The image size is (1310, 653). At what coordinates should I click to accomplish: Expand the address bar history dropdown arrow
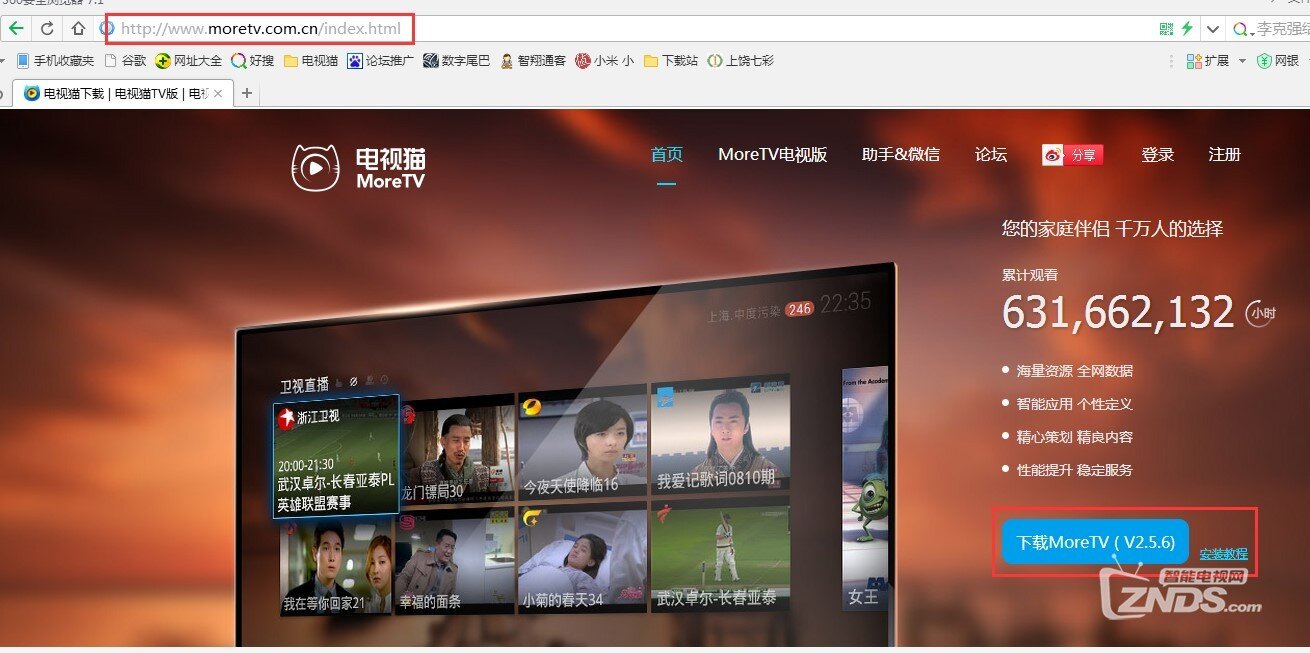[x=1213, y=29]
